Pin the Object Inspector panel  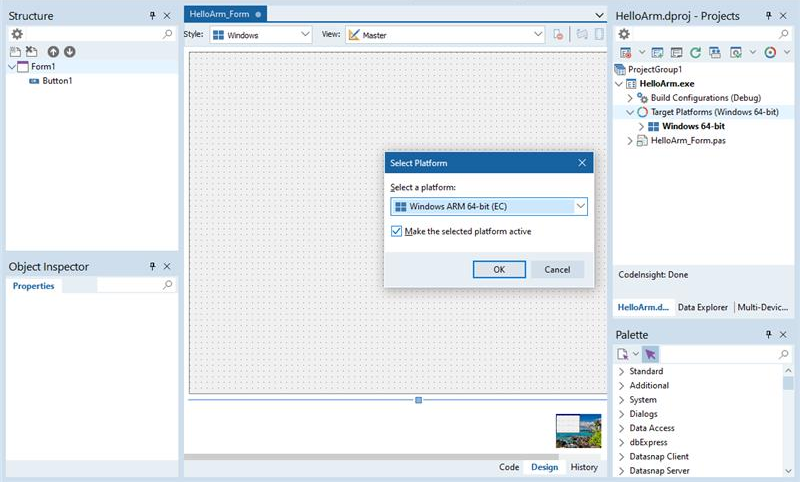tap(152, 266)
